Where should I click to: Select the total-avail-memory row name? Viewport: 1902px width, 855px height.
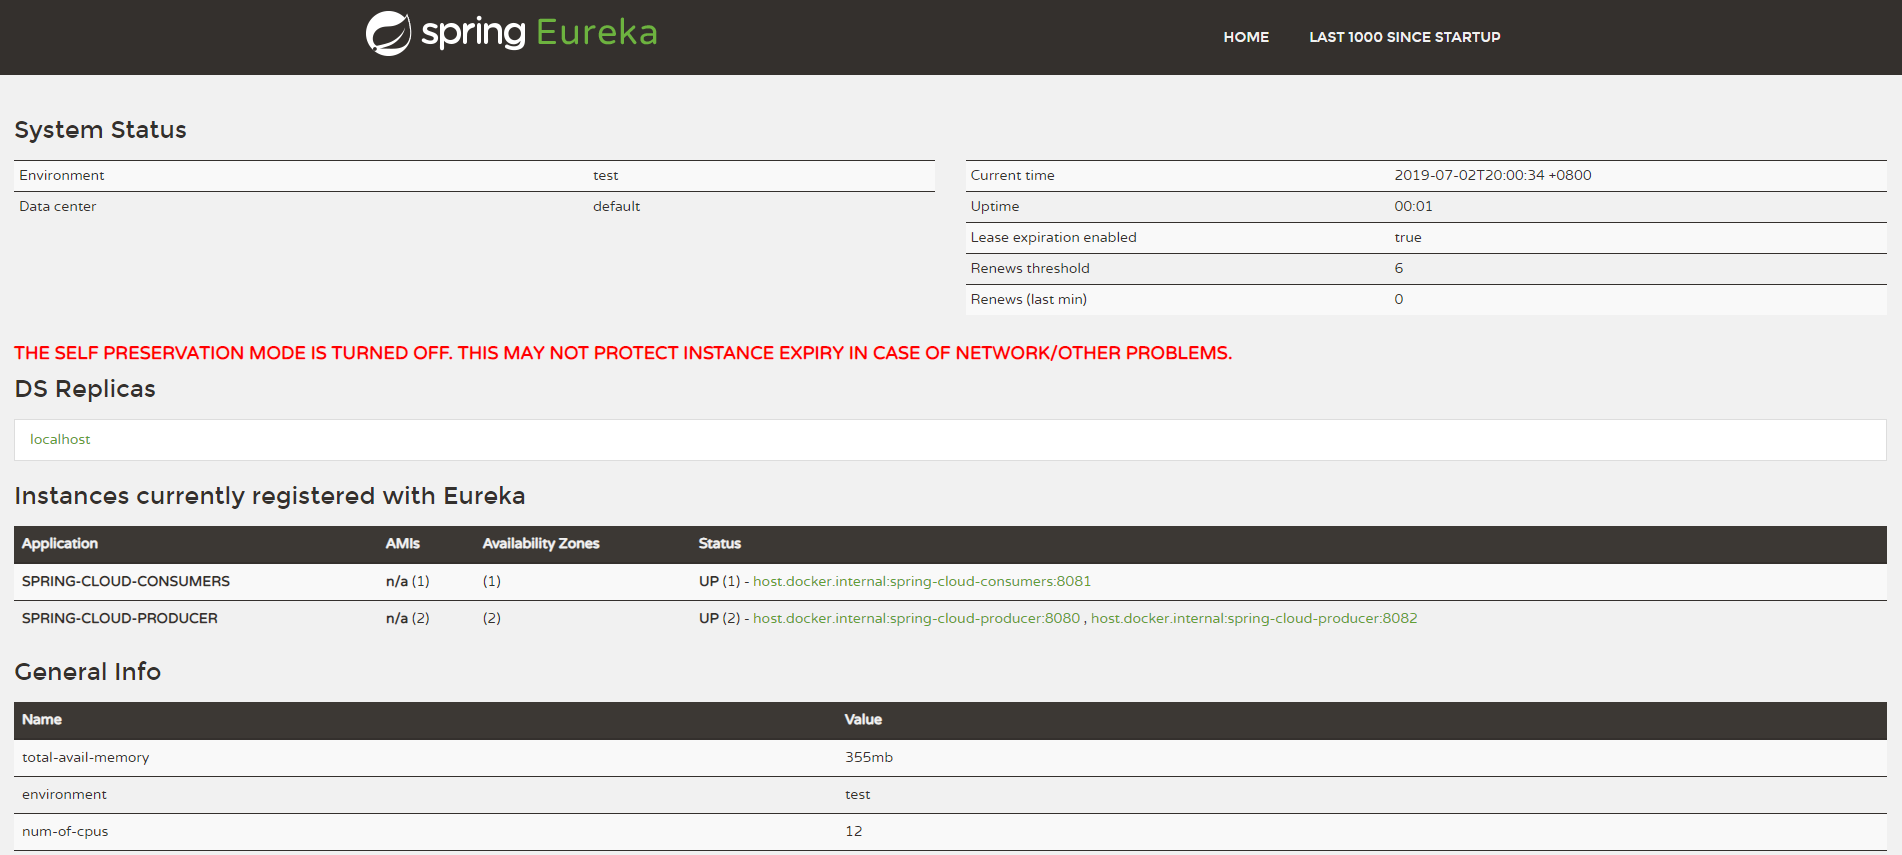click(x=86, y=757)
